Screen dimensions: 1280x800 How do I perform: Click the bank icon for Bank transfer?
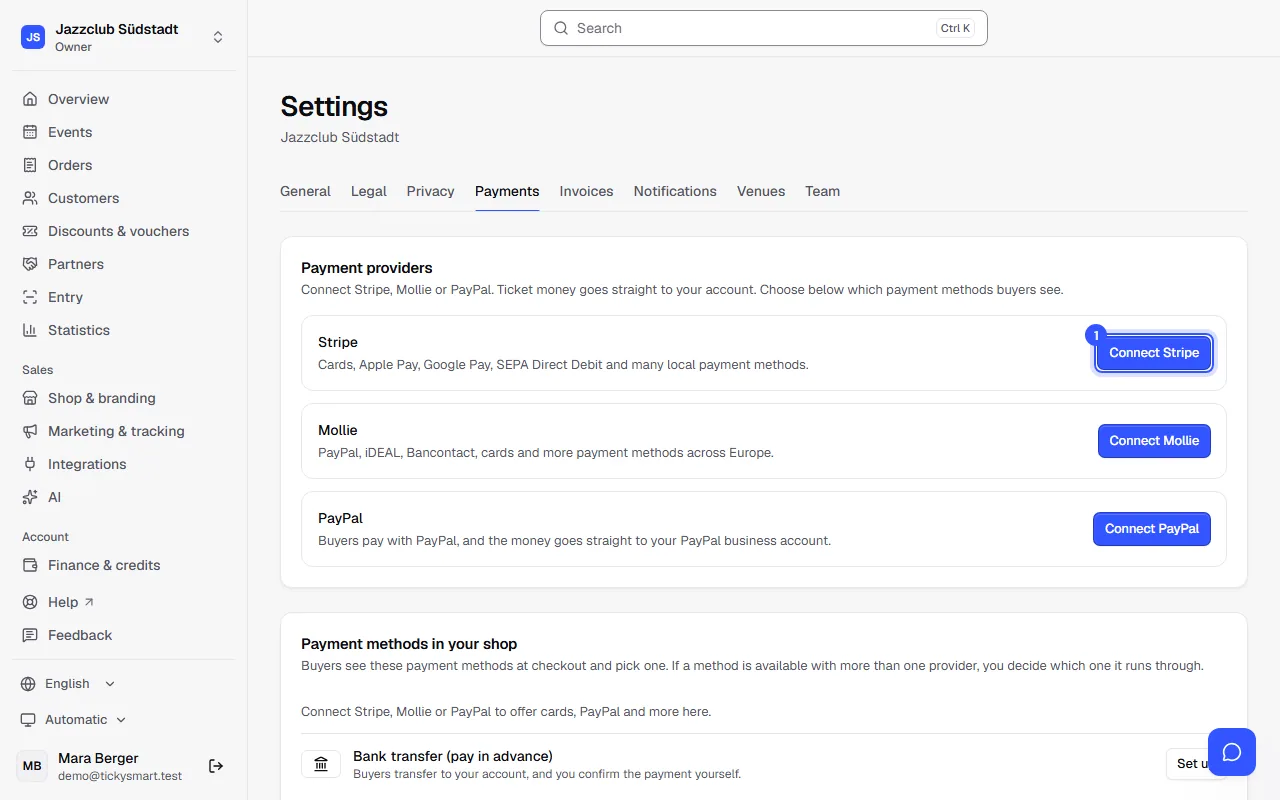point(321,765)
